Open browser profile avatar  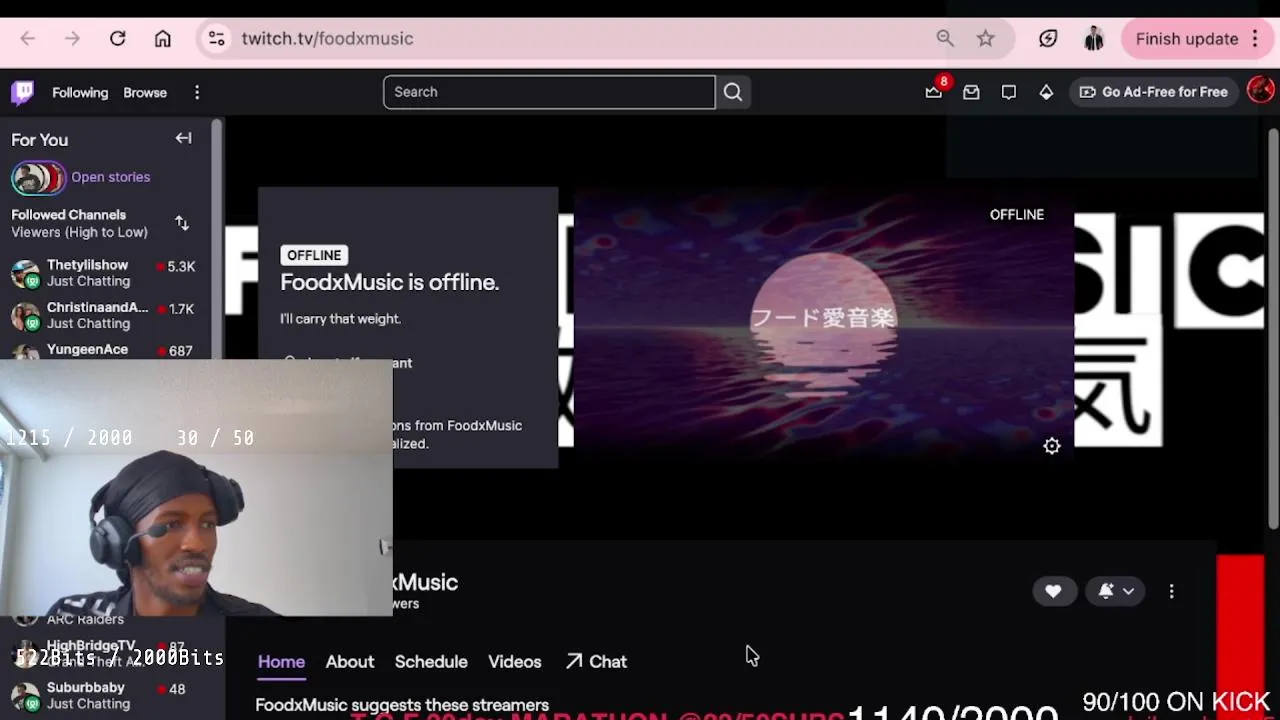pyautogui.click(x=1094, y=39)
